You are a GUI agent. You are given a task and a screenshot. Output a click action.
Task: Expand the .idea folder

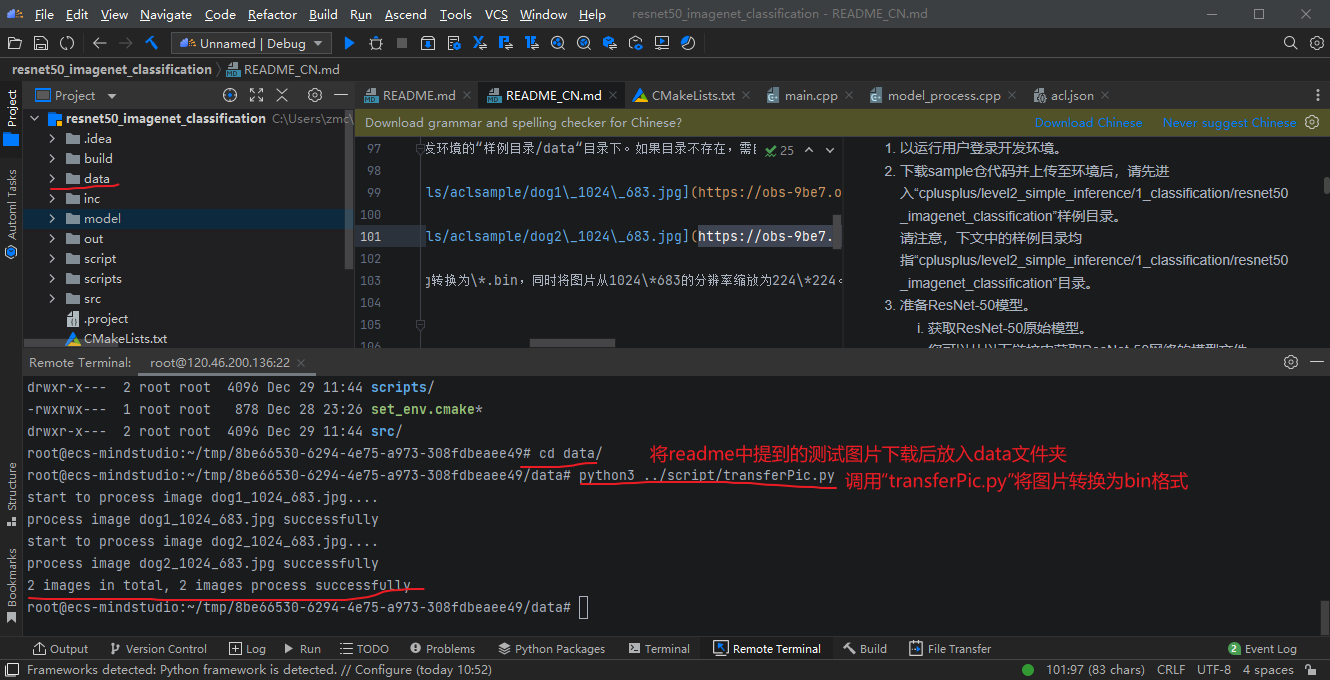coord(52,138)
